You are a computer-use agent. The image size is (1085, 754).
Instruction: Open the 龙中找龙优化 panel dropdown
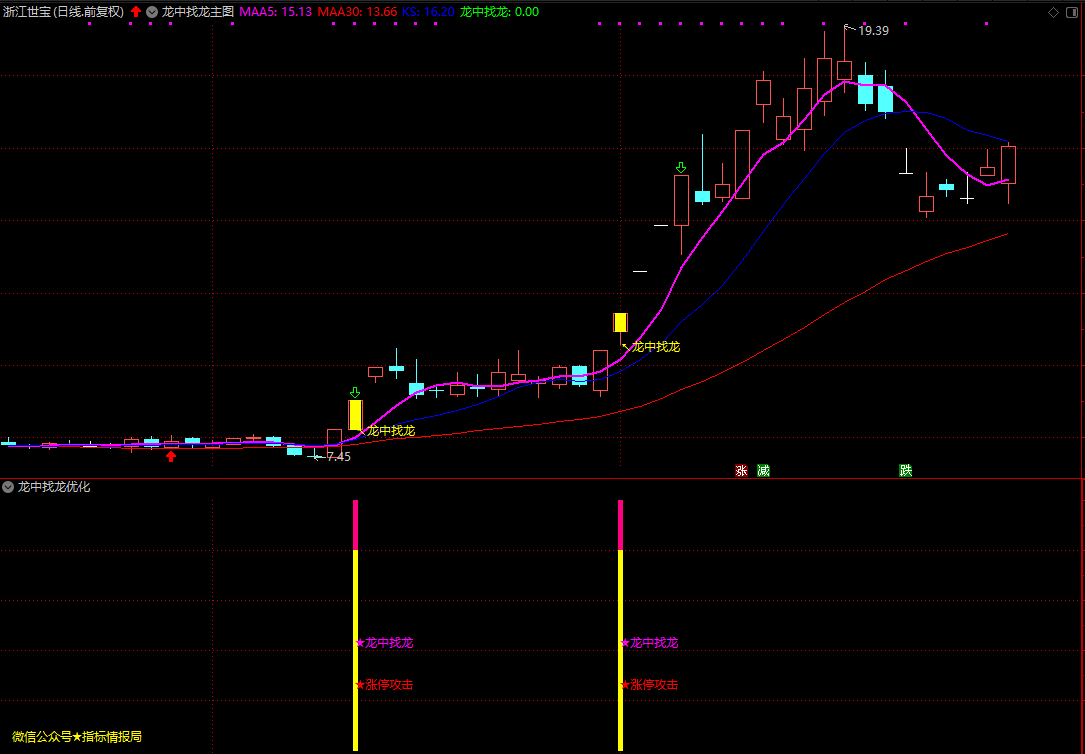coord(8,487)
